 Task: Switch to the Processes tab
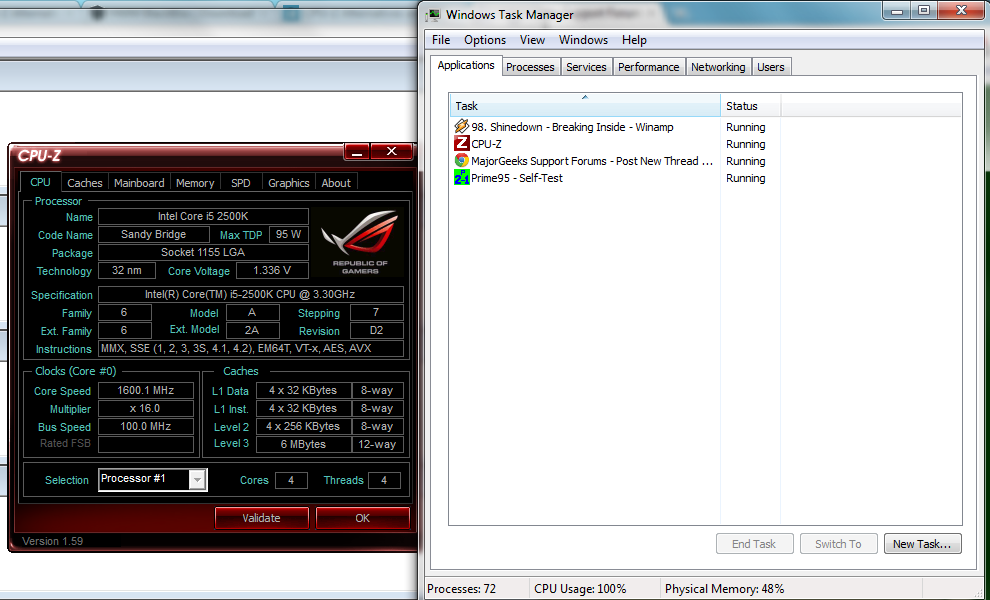click(530, 67)
